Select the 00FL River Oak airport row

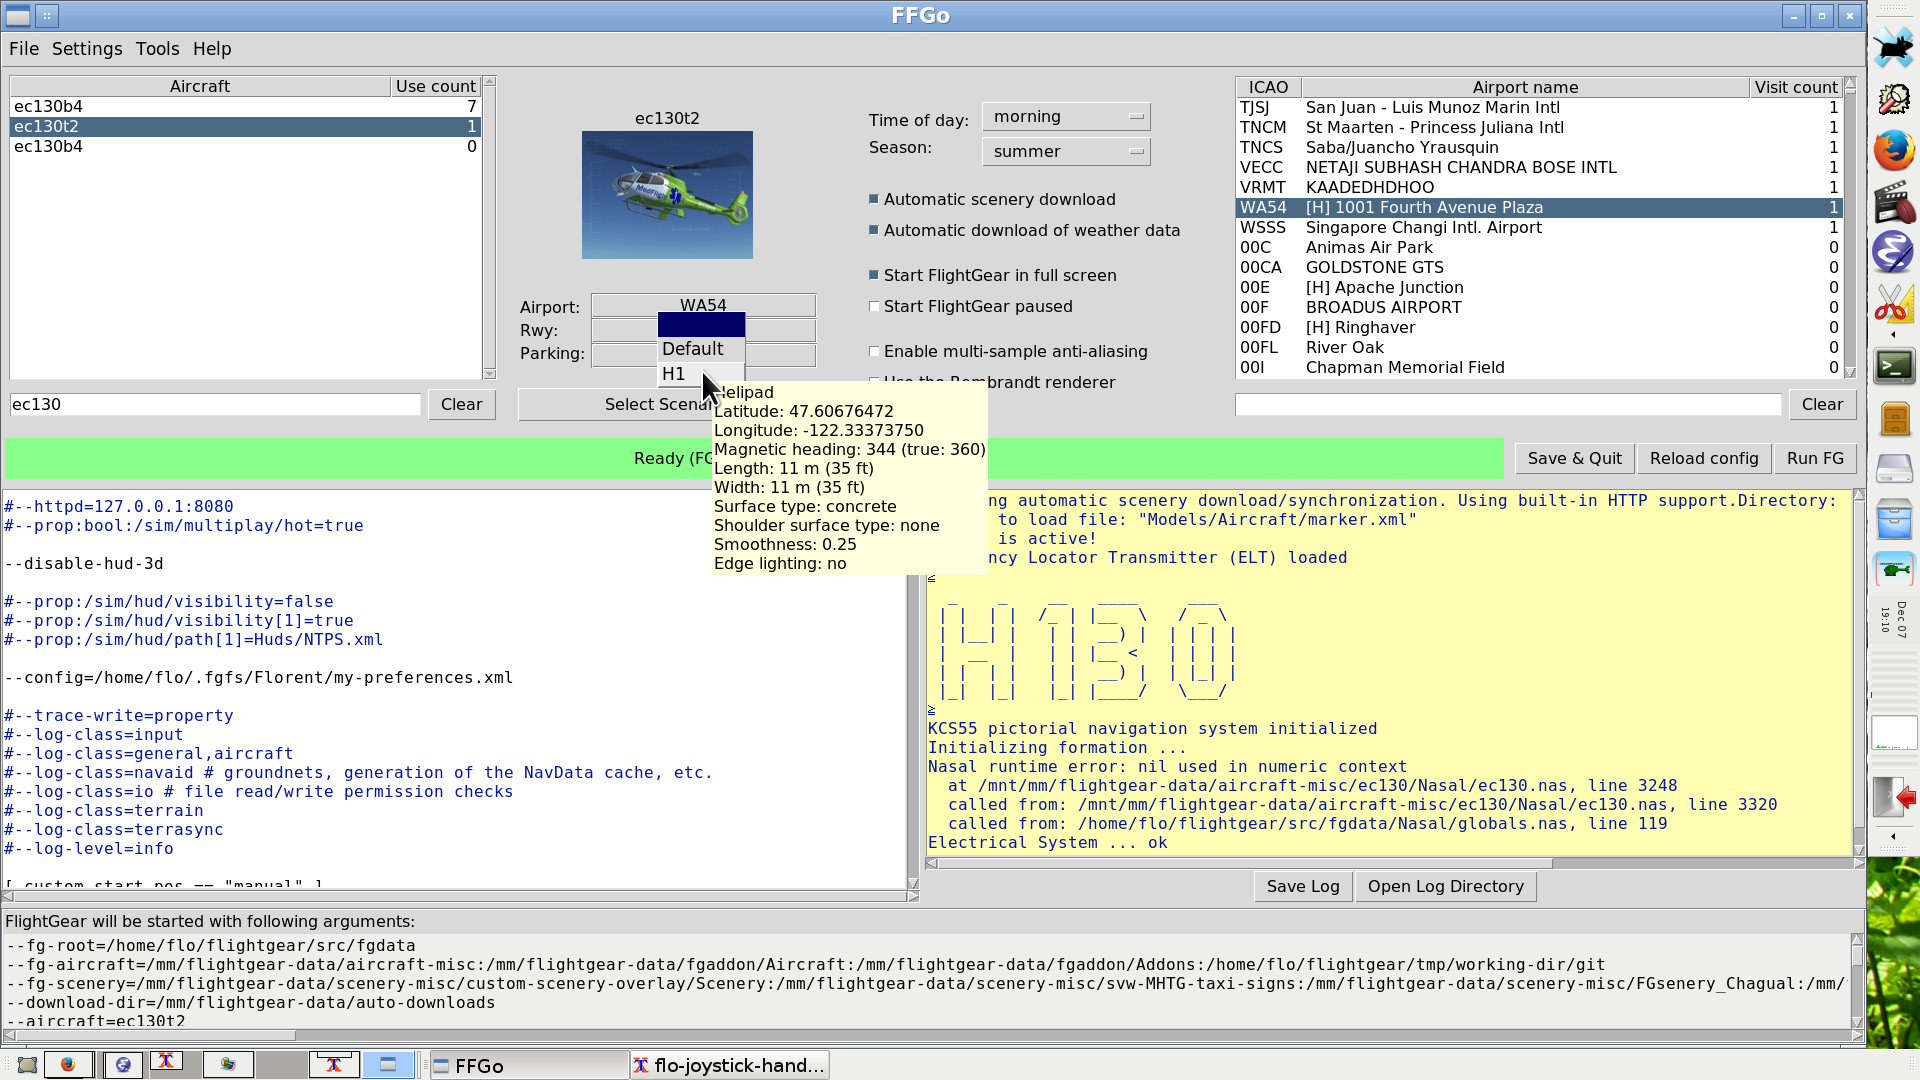coord(1539,348)
